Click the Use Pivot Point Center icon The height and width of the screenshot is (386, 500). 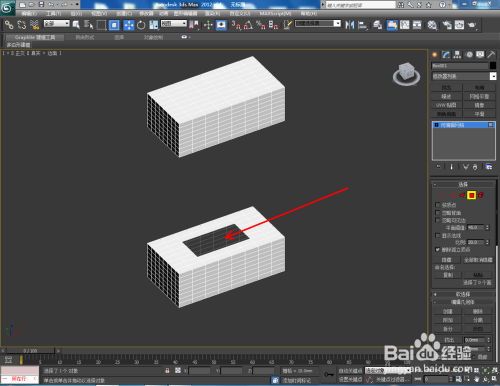[194, 25]
